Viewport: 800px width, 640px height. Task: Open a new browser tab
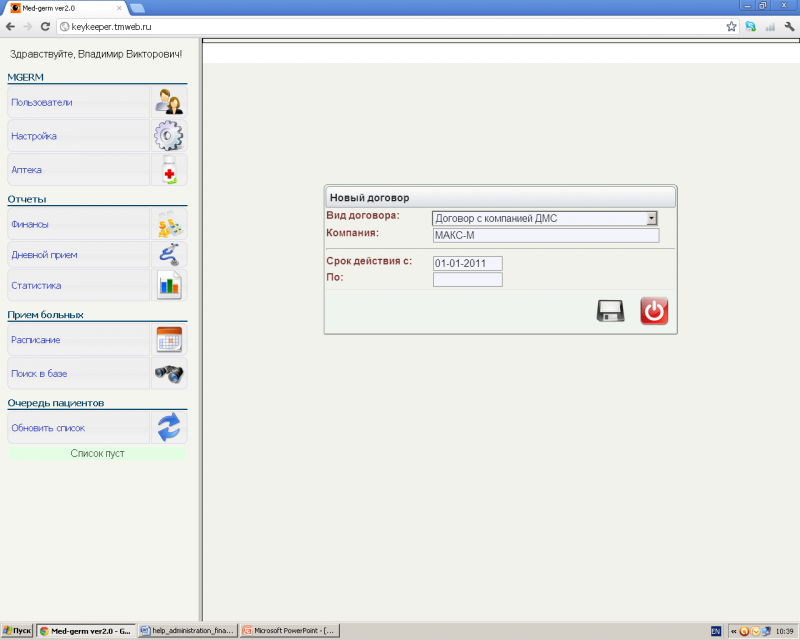(137, 8)
